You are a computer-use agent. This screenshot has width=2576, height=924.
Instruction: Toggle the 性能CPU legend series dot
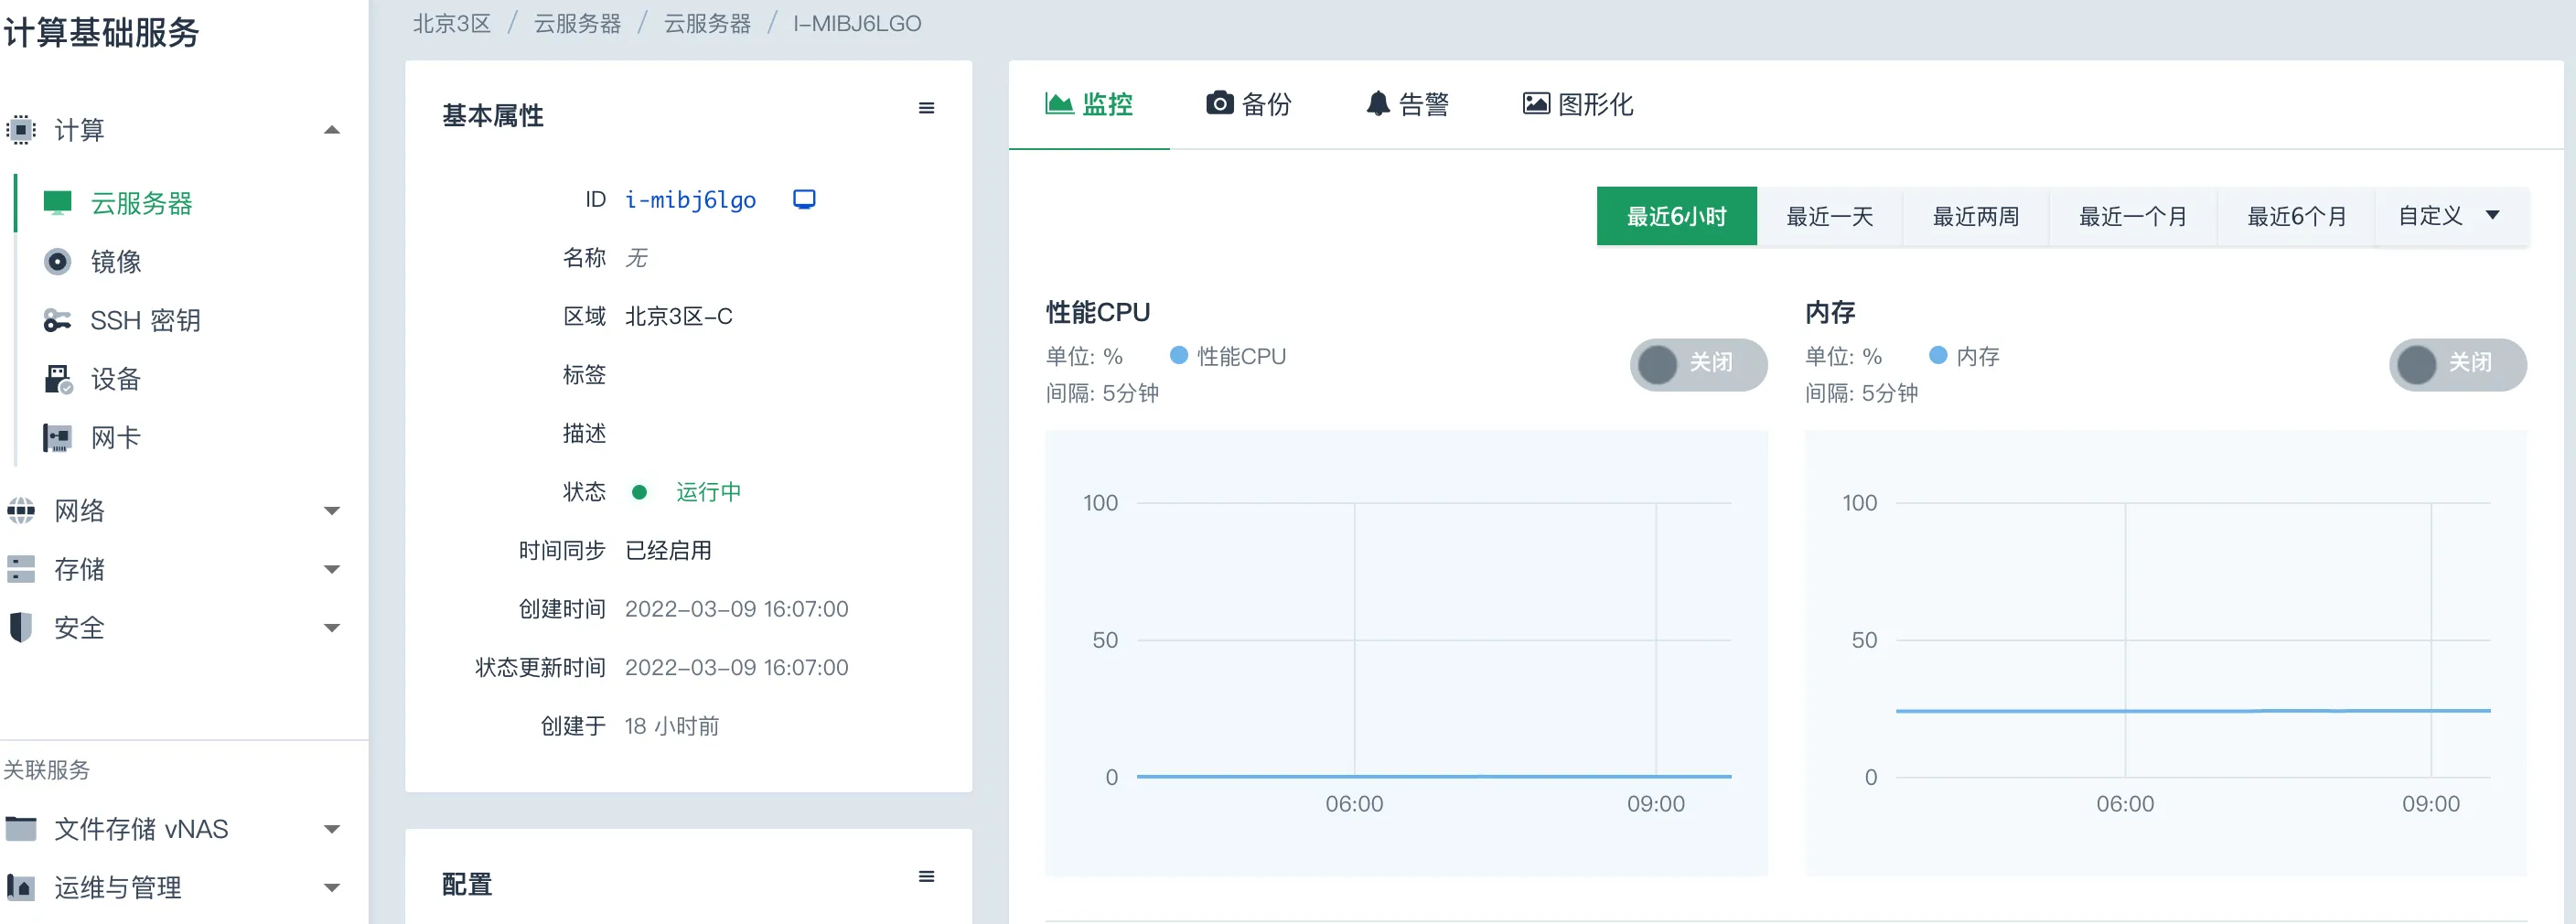click(1179, 355)
